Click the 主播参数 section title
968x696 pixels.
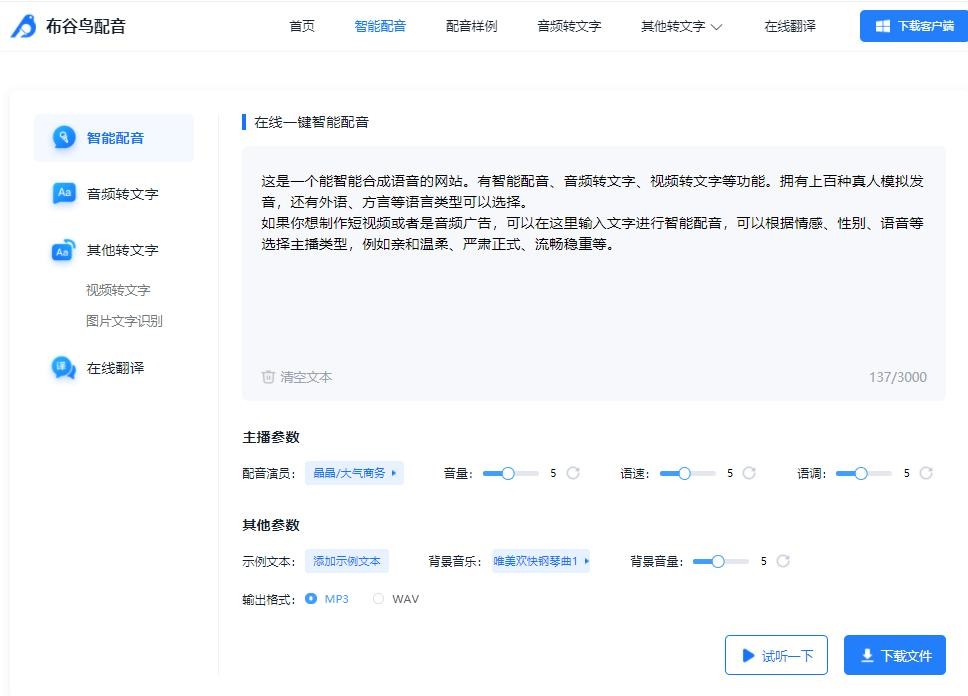pos(271,437)
